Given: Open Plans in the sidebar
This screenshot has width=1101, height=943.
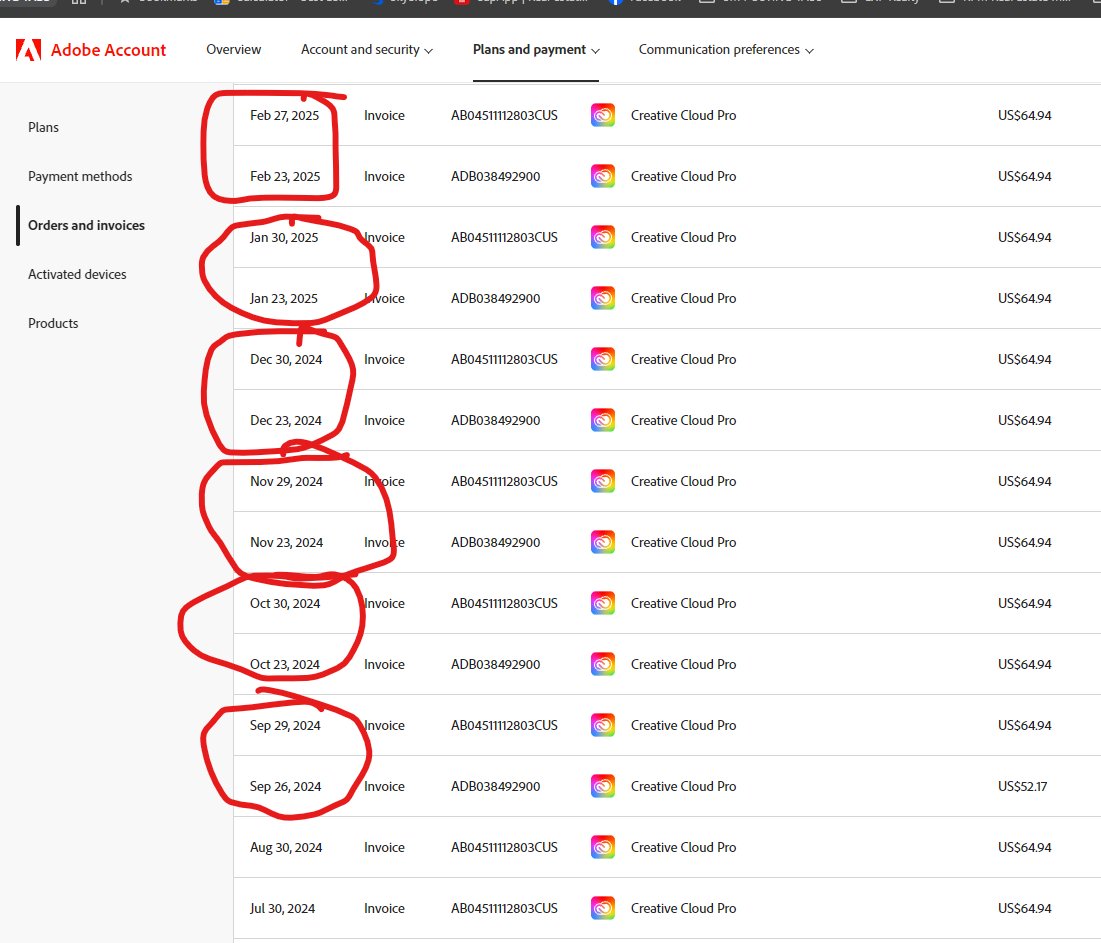Looking at the screenshot, I should pyautogui.click(x=44, y=127).
